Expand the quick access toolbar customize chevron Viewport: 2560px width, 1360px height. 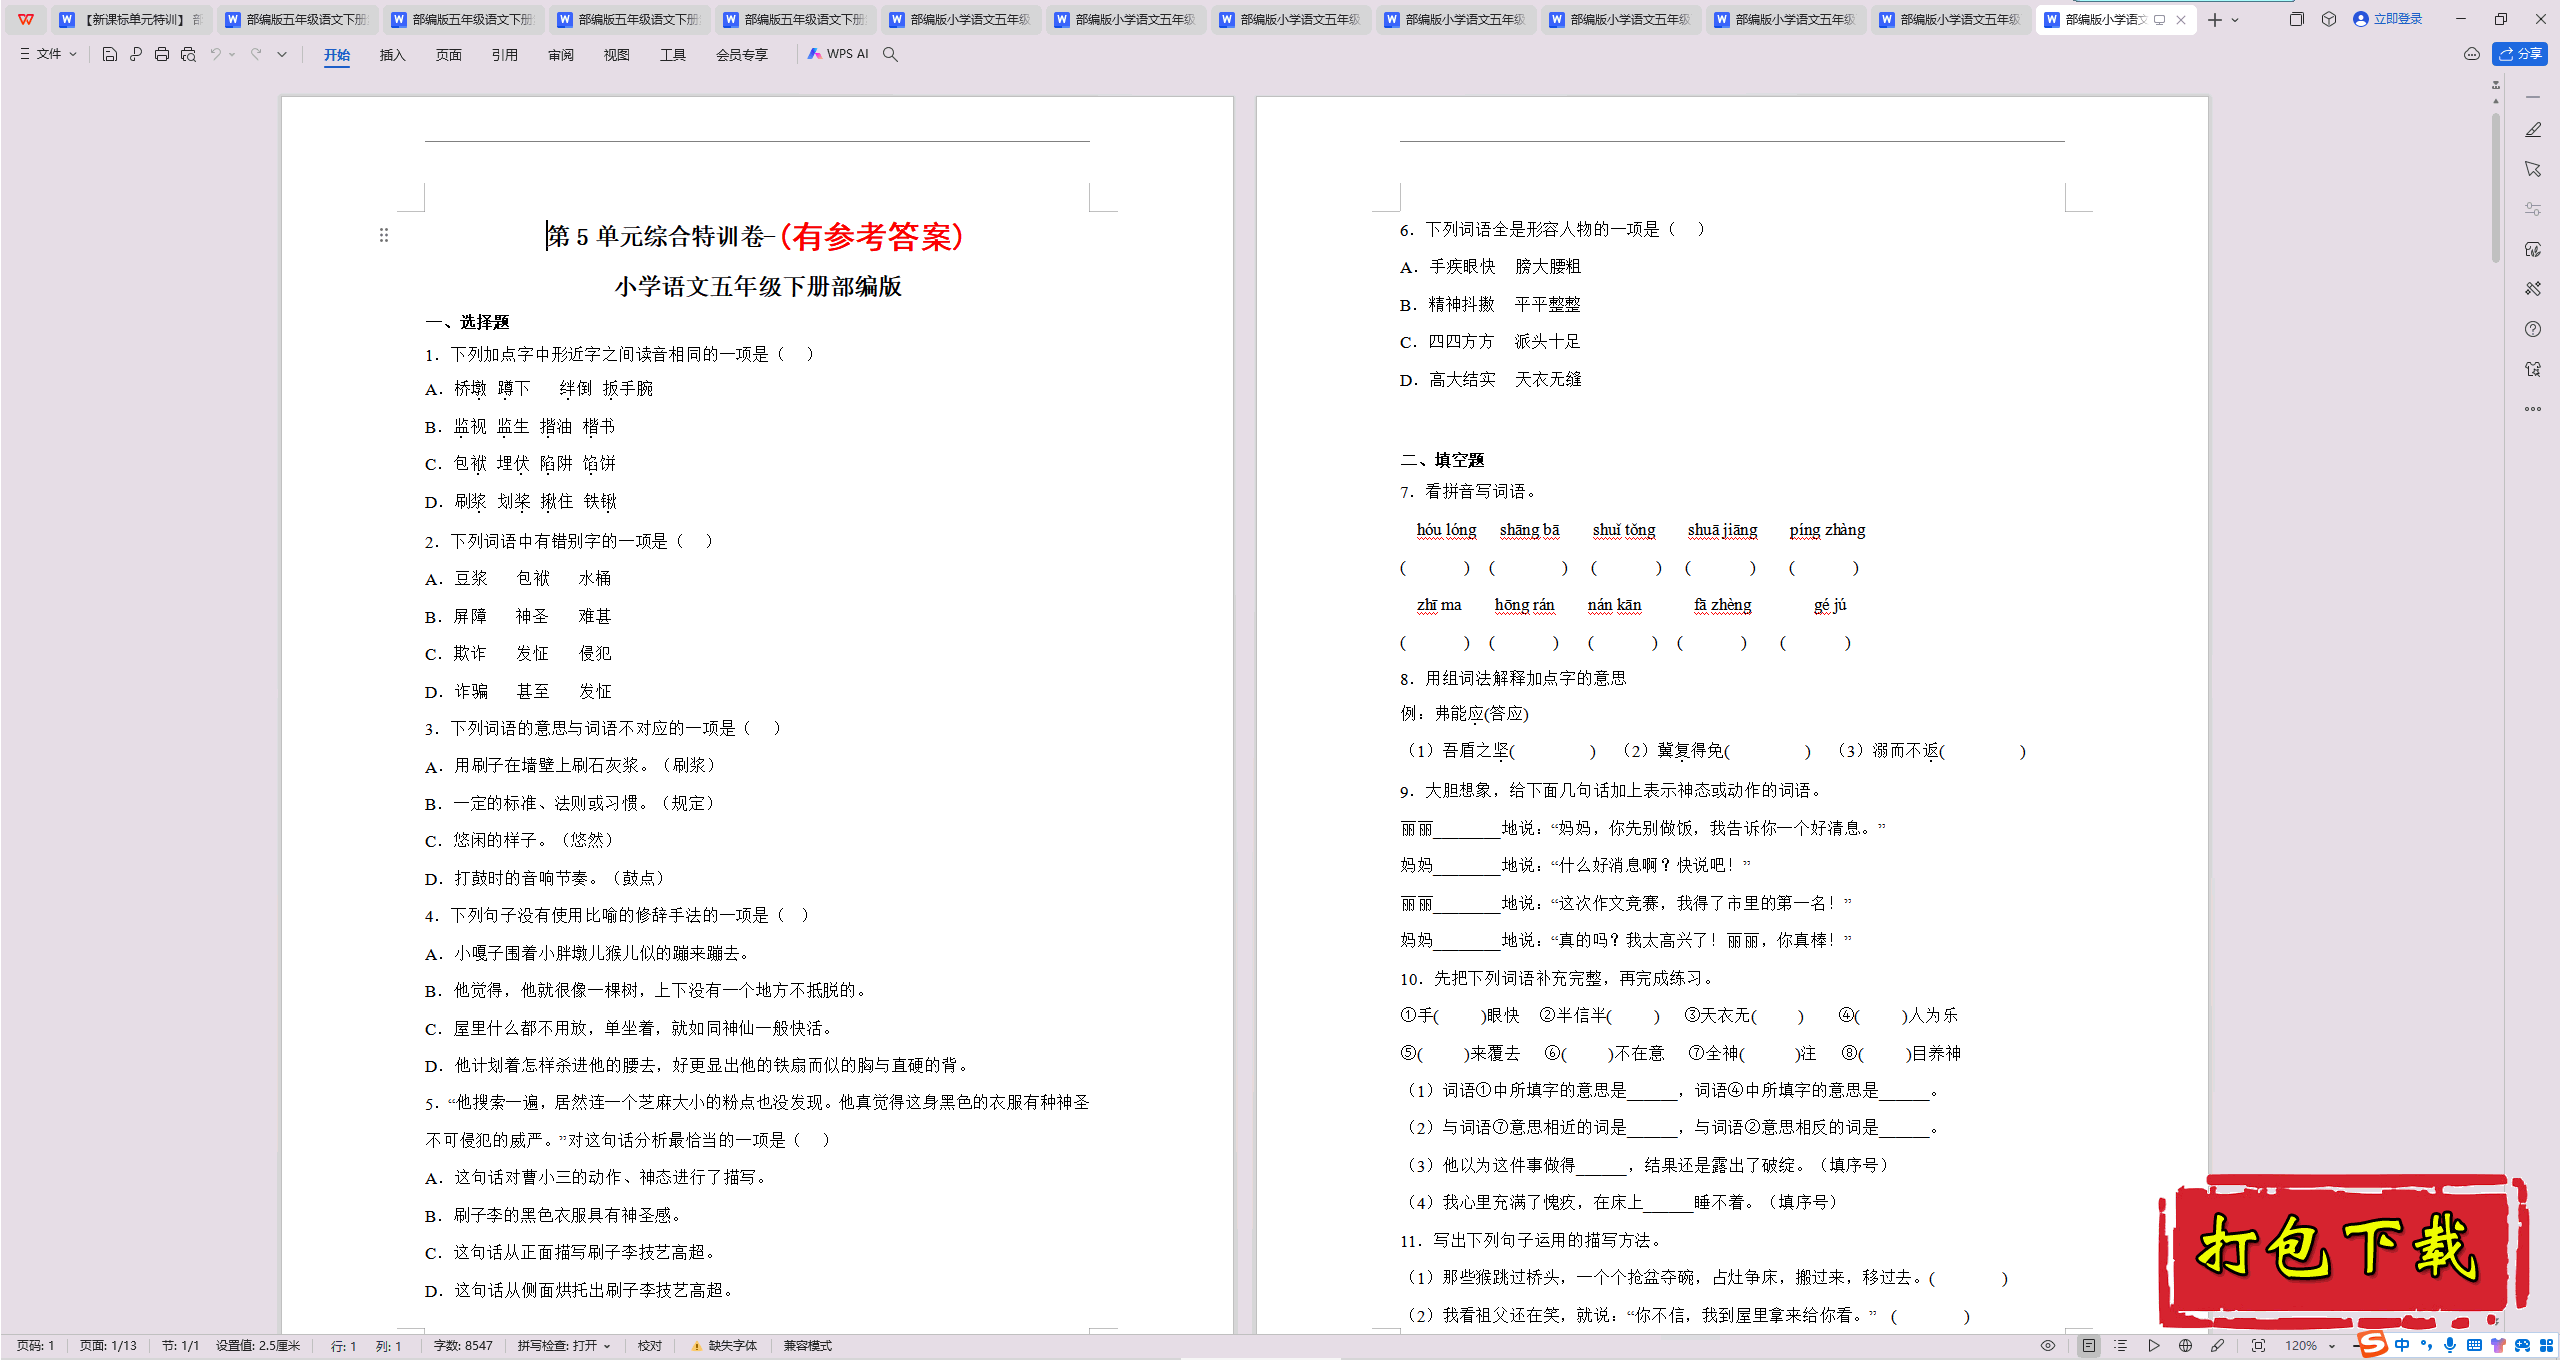[282, 54]
